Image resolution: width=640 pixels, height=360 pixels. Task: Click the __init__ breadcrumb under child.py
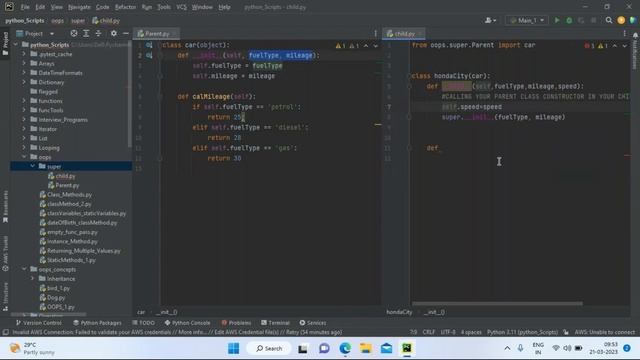(434, 312)
